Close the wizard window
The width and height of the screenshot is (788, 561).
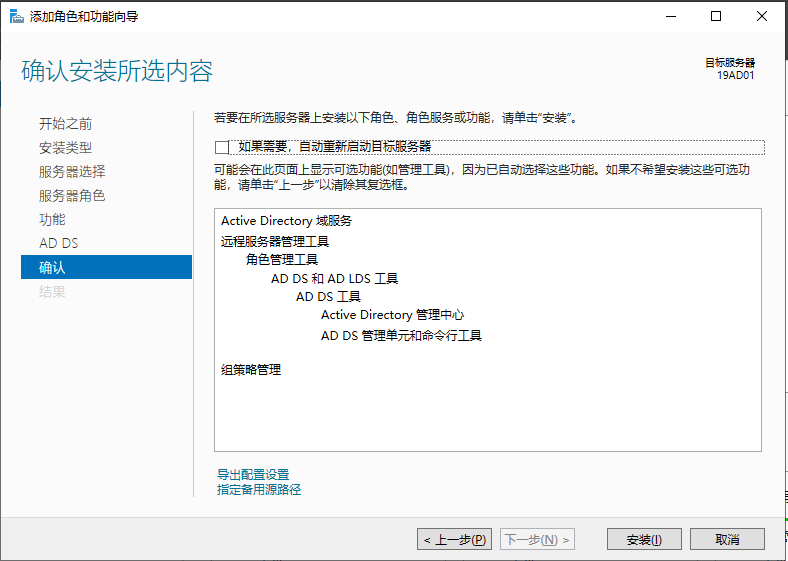coord(761,17)
